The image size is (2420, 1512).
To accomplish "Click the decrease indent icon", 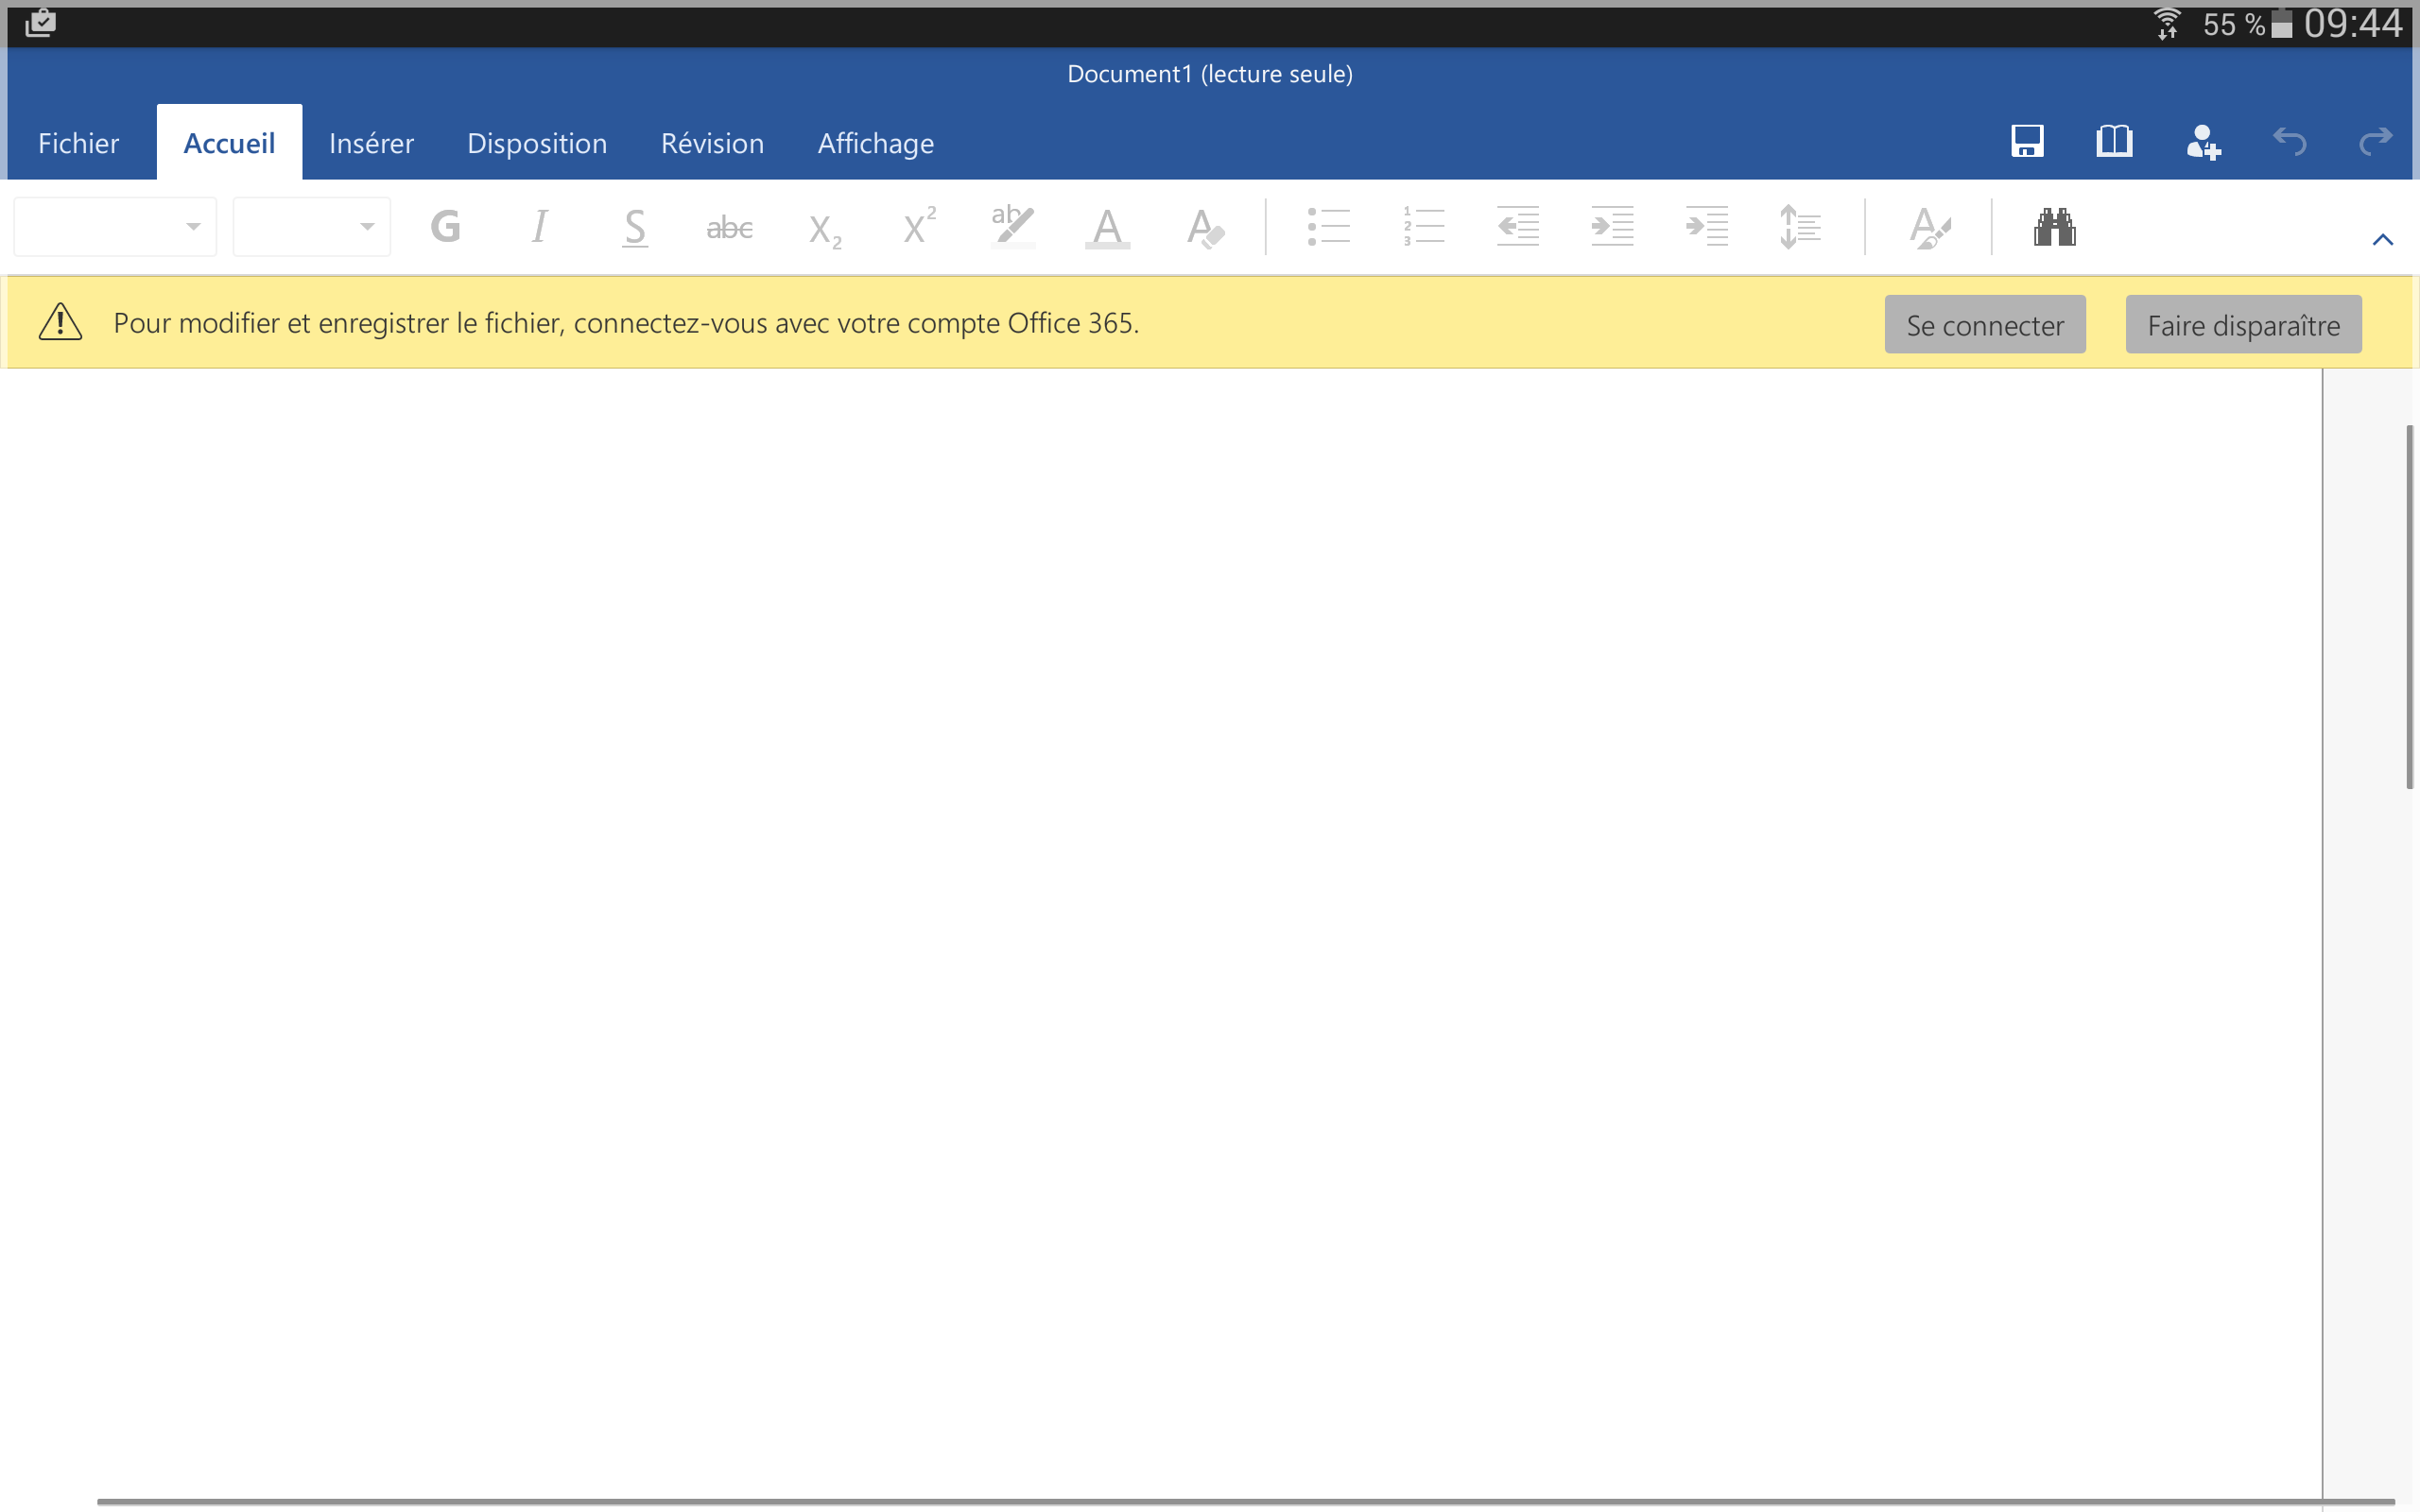I will tap(1517, 227).
